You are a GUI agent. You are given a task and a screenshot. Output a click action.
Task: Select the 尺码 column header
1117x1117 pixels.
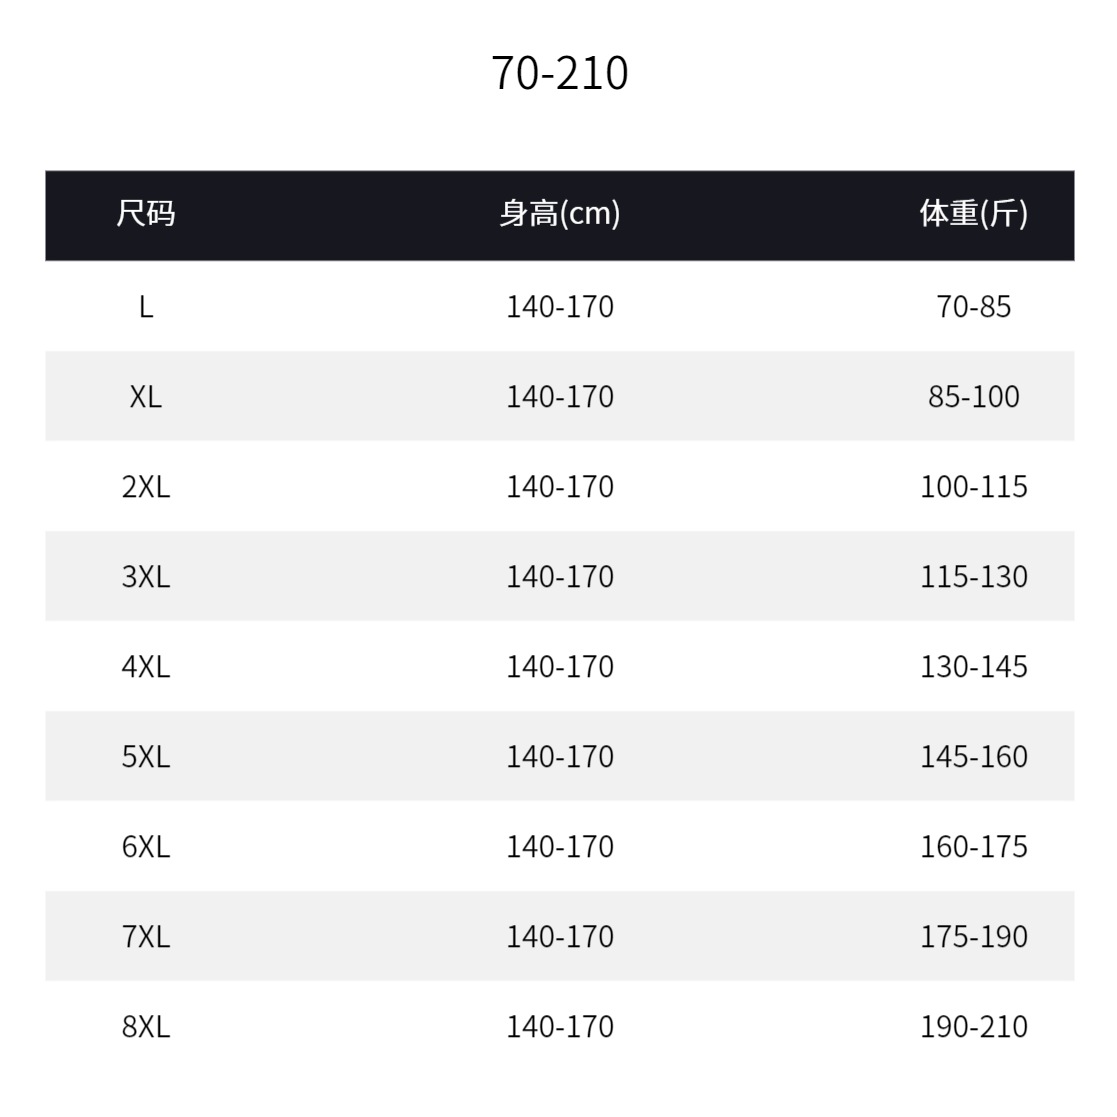[x=145, y=213]
